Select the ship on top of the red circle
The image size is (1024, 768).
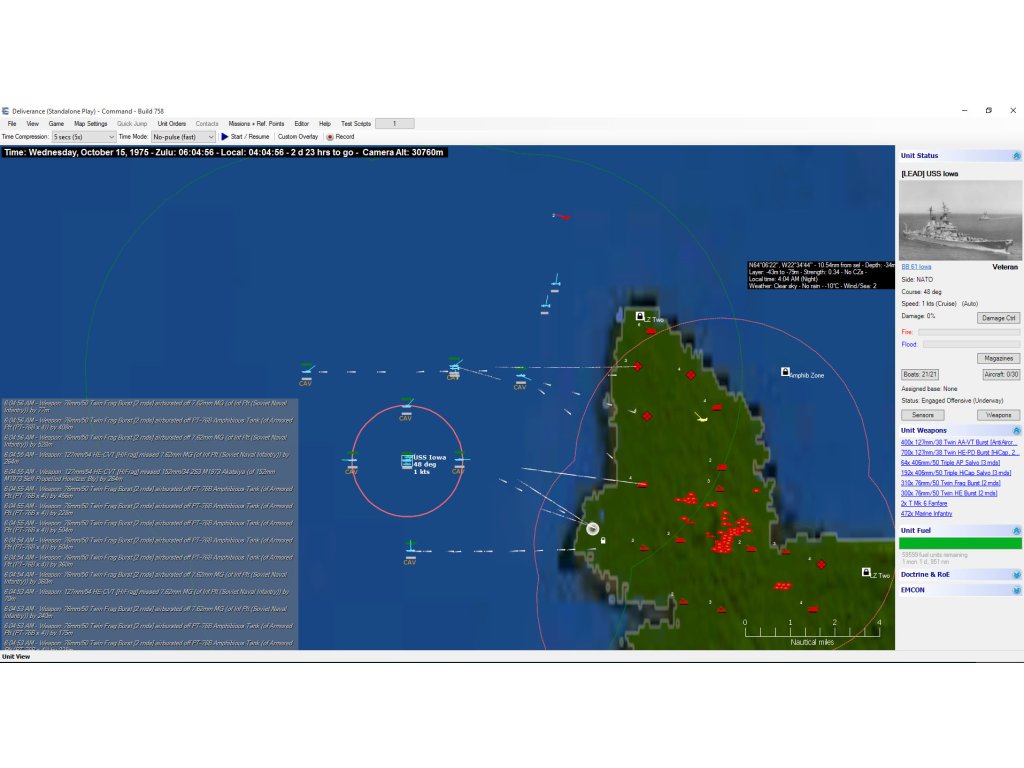[x=406, y=406]
